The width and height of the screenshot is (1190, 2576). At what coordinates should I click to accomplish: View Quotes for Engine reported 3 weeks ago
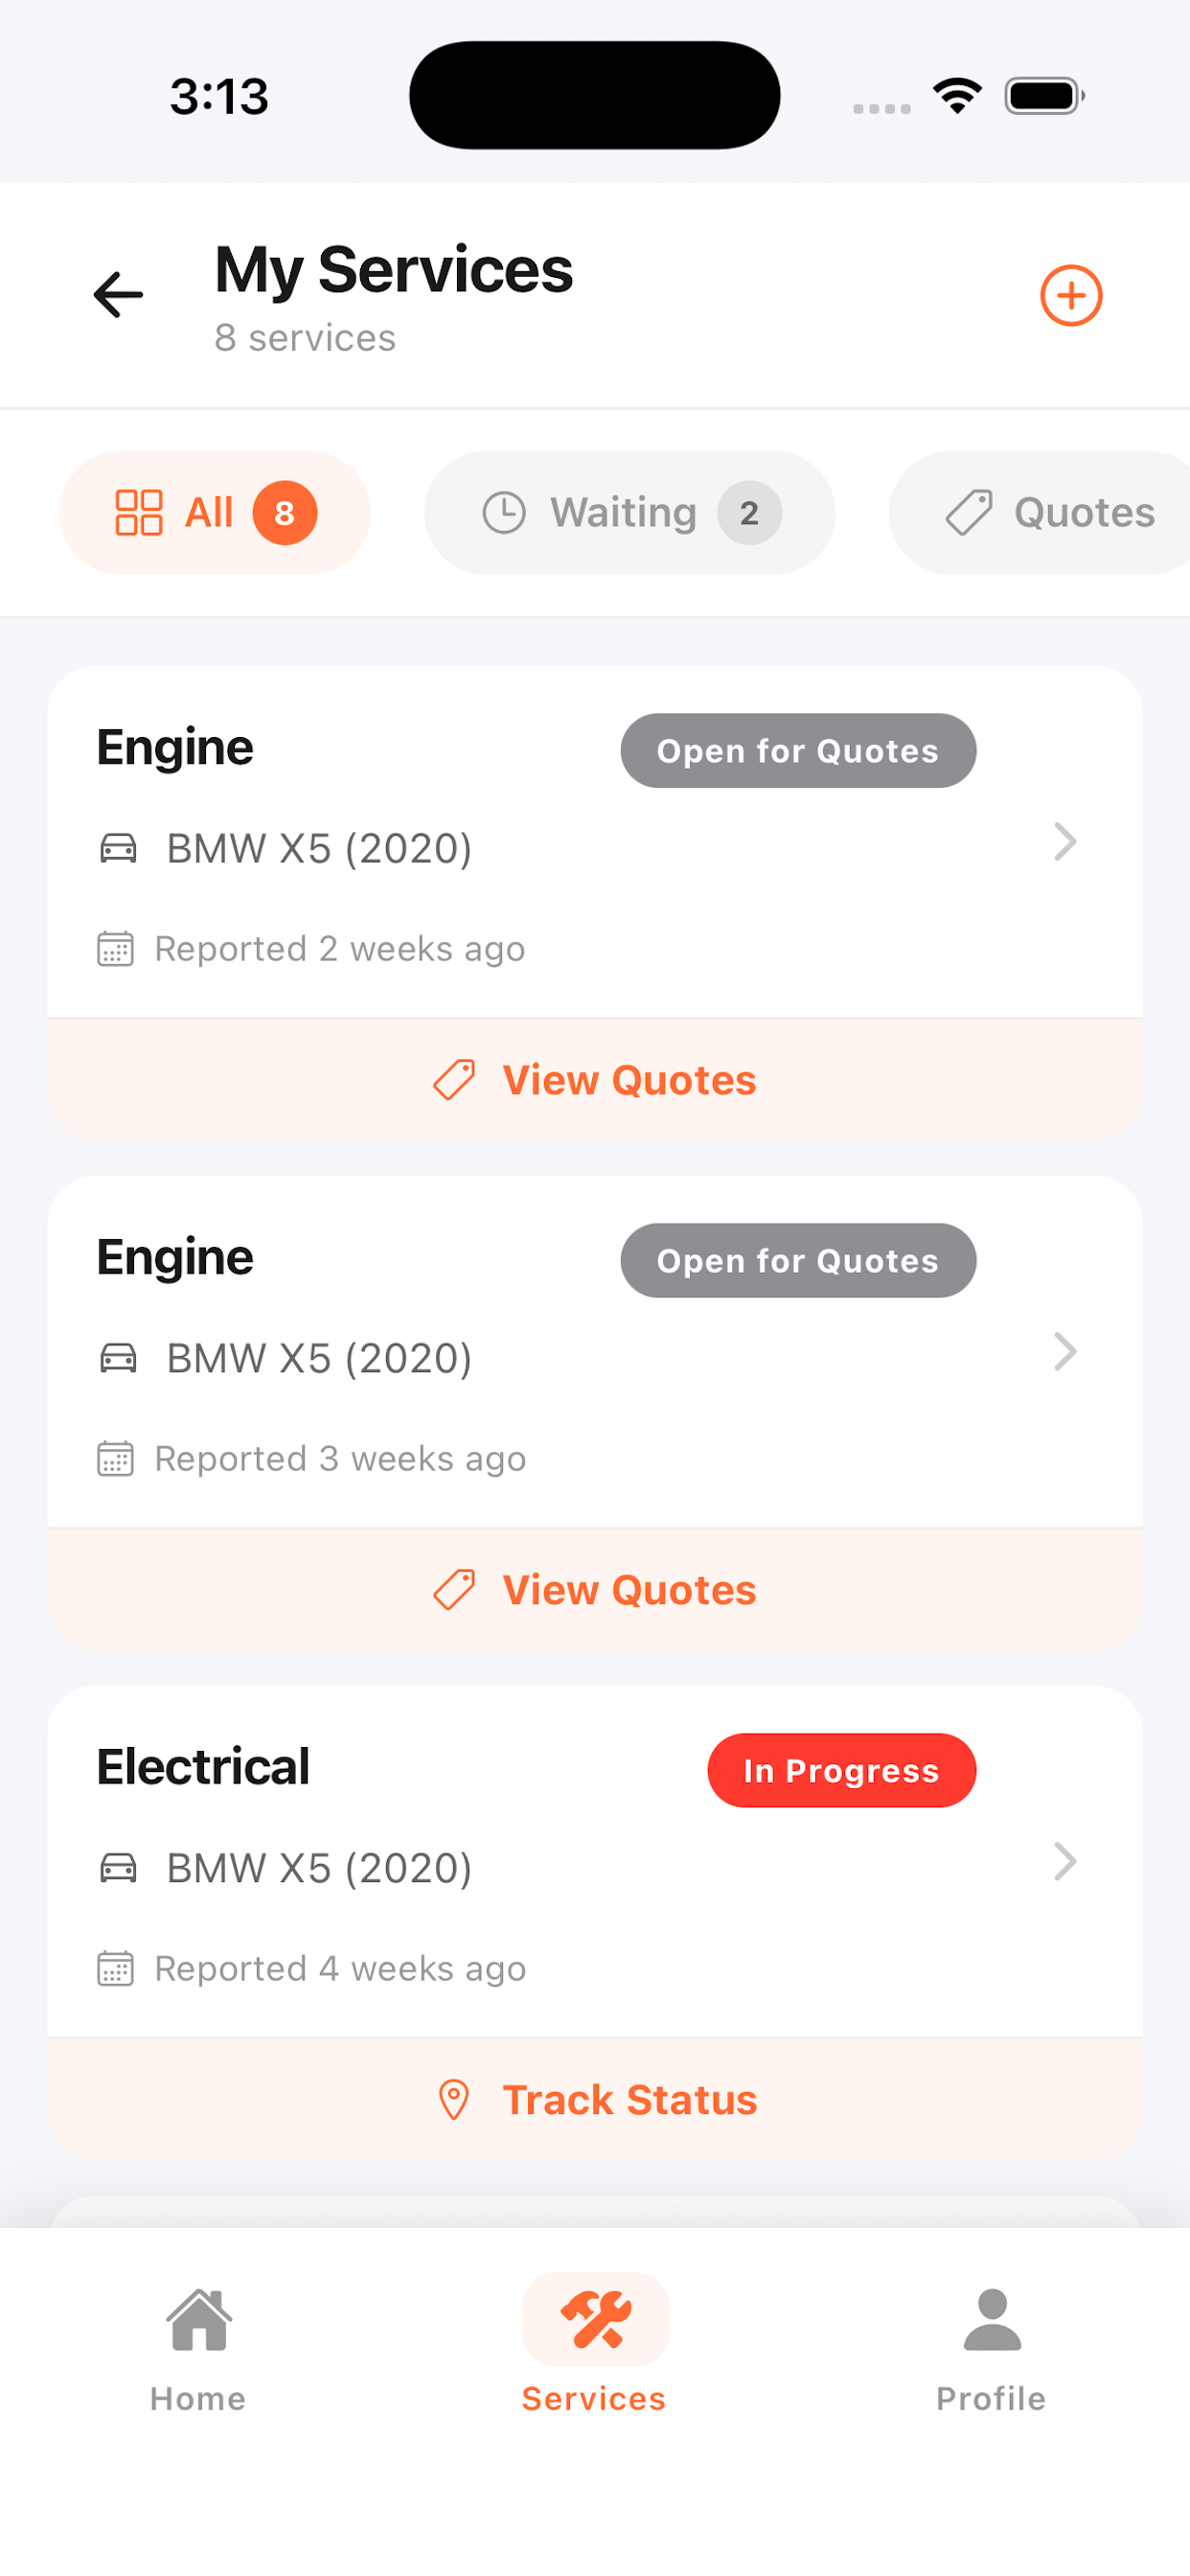(x=595, y=1589)
